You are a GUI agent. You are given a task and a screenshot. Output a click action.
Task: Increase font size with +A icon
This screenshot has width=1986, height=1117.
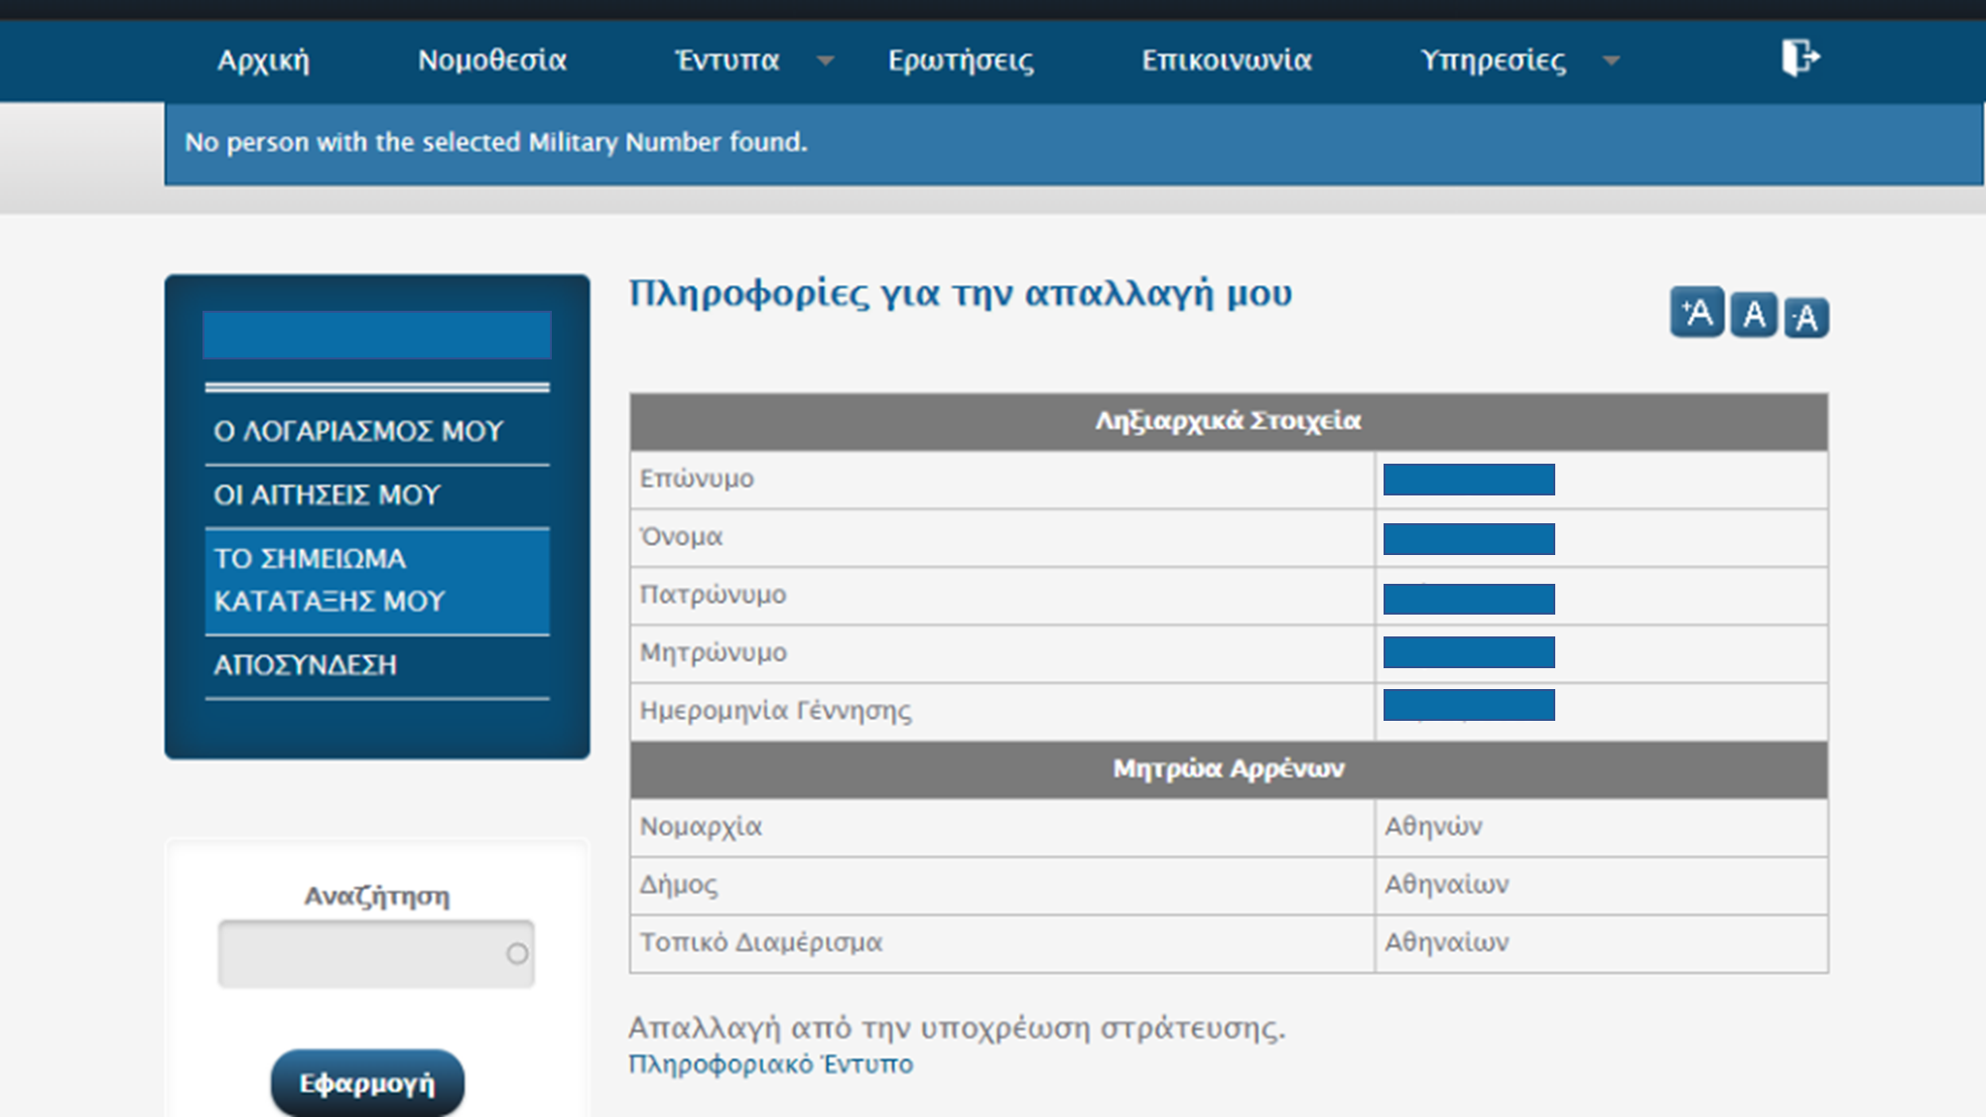point(1697,312)
